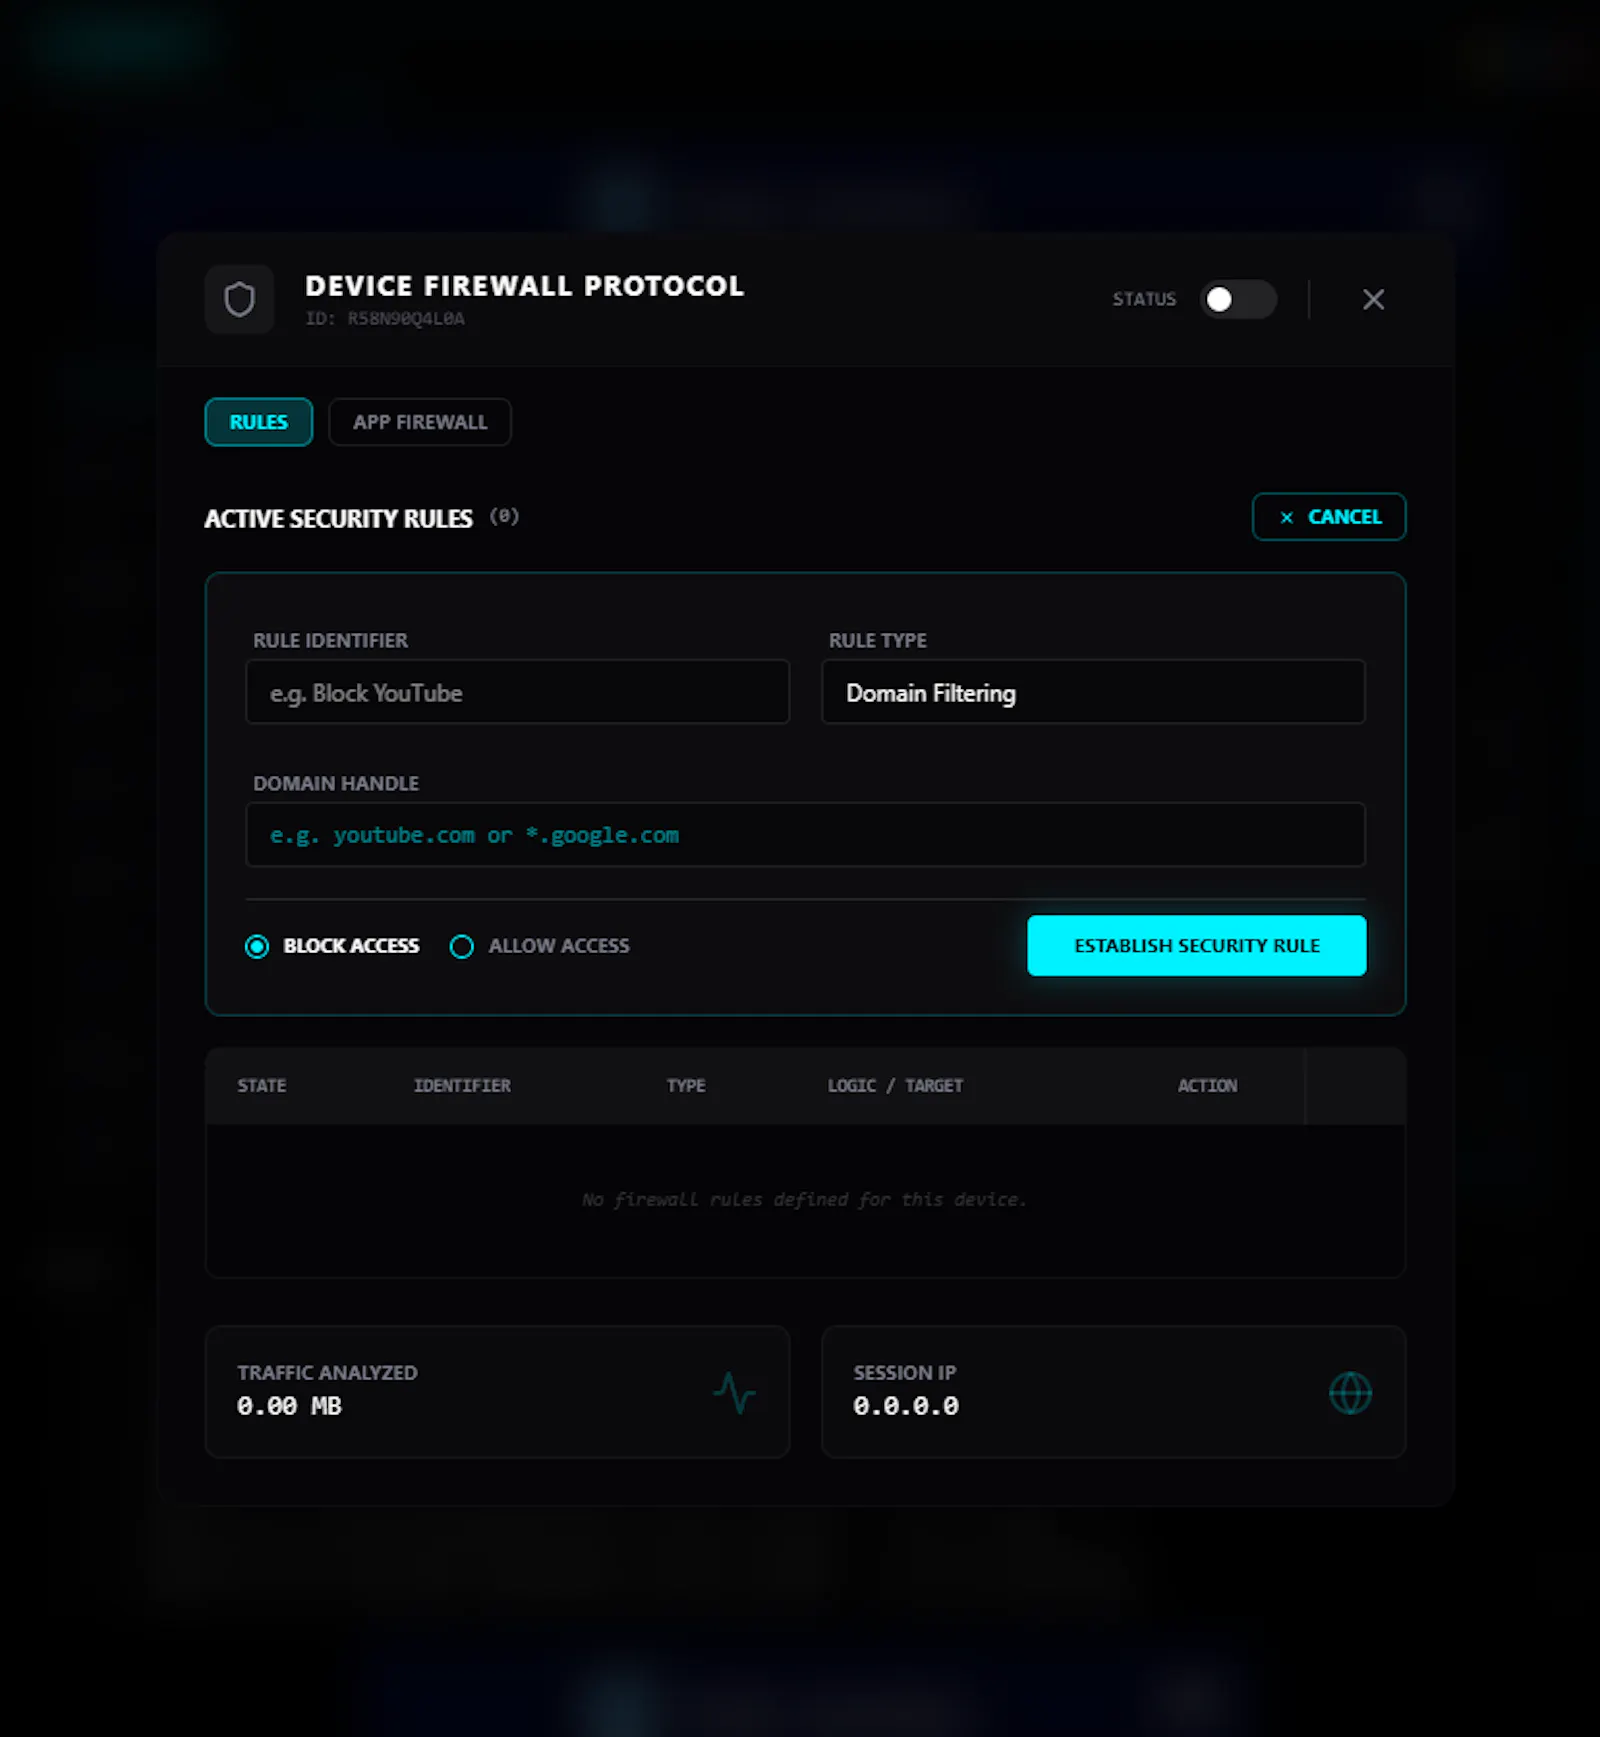The width and height of the screenshot is (1600, 1737).
Task: Click into the Domain Handle field
Action: [x=806, y=835]
